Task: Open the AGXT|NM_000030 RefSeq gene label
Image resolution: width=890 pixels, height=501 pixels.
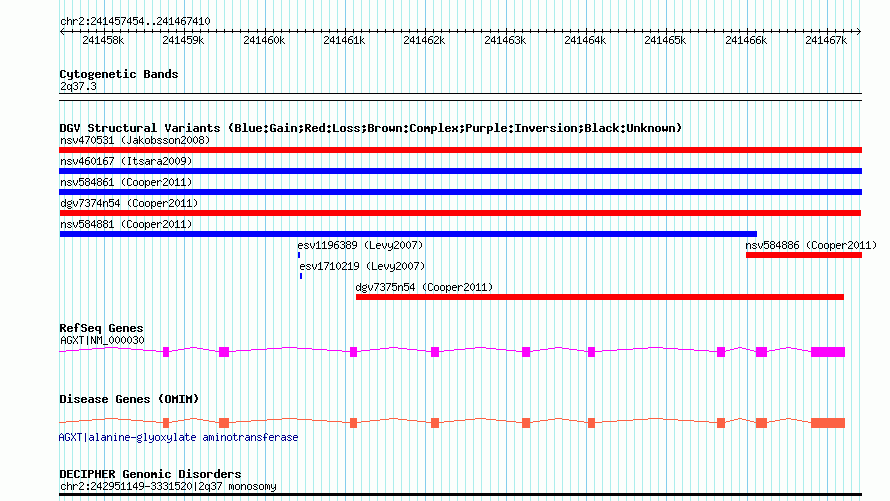Action: [x=102, y=340]
